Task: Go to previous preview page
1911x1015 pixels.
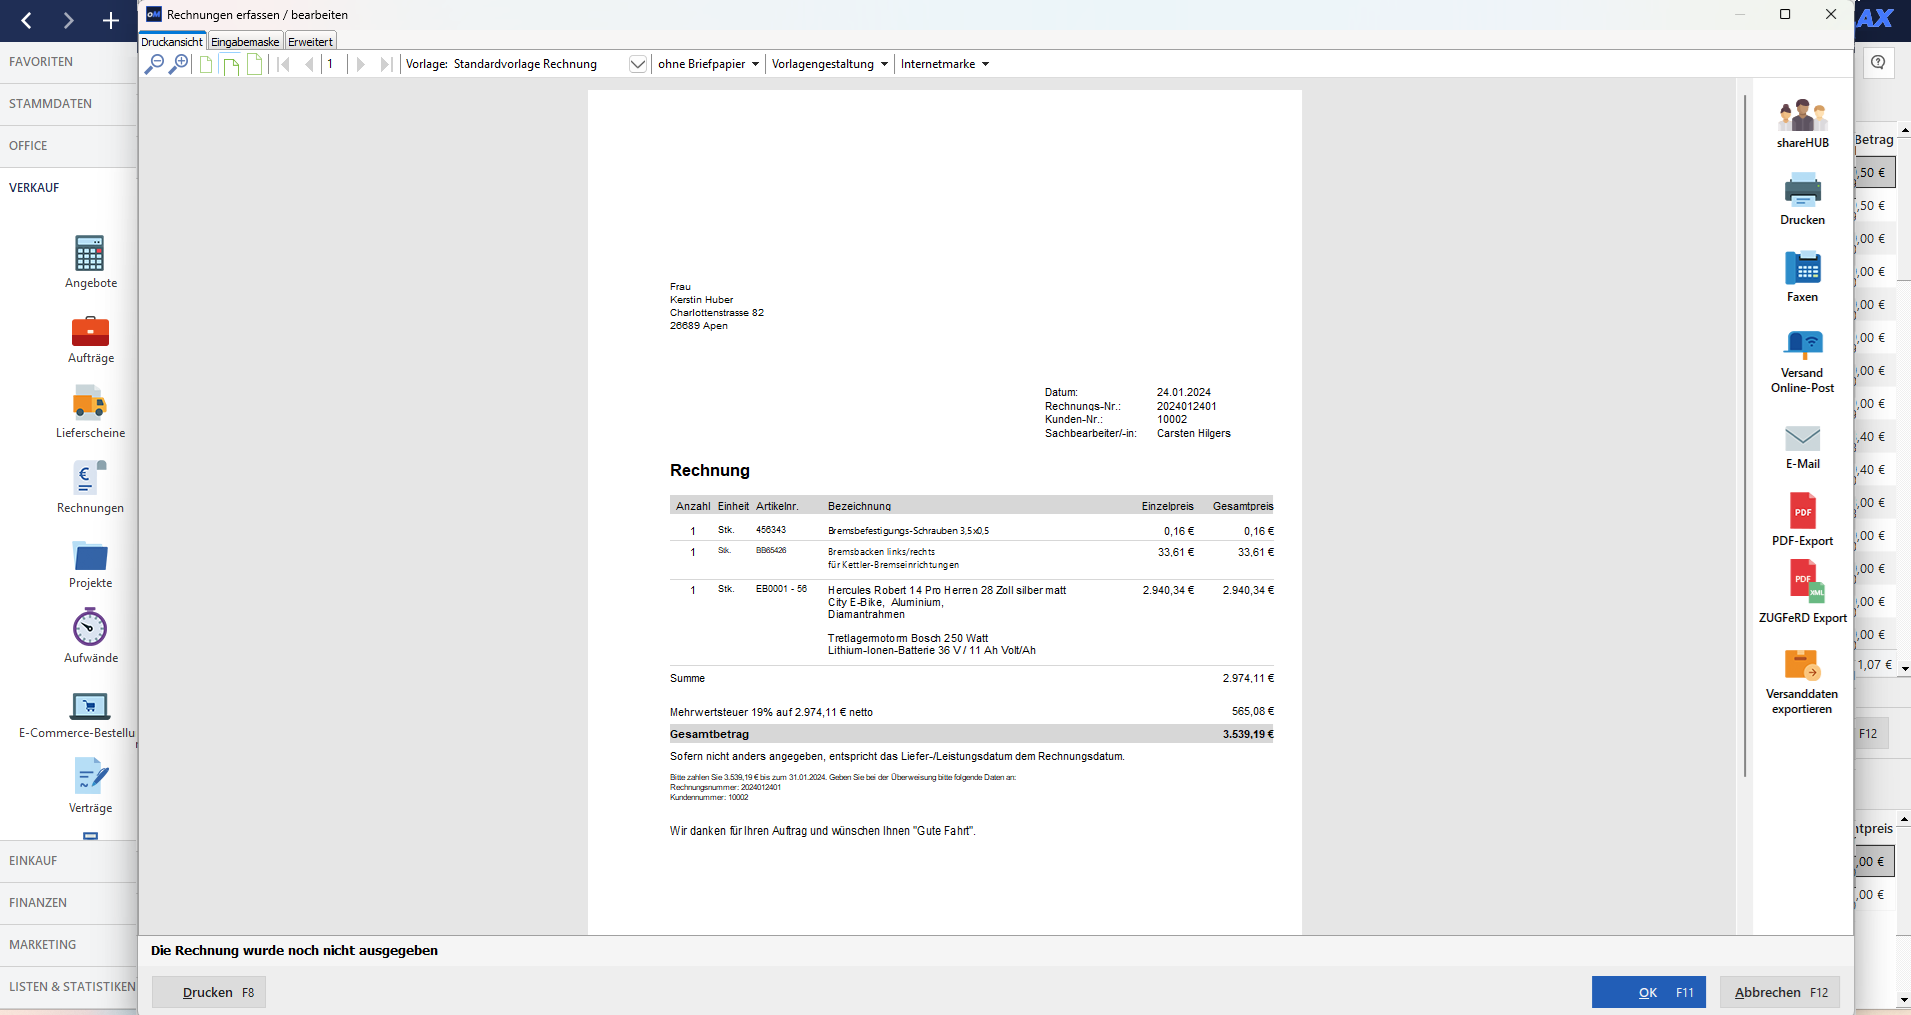Action: [309, 64]
